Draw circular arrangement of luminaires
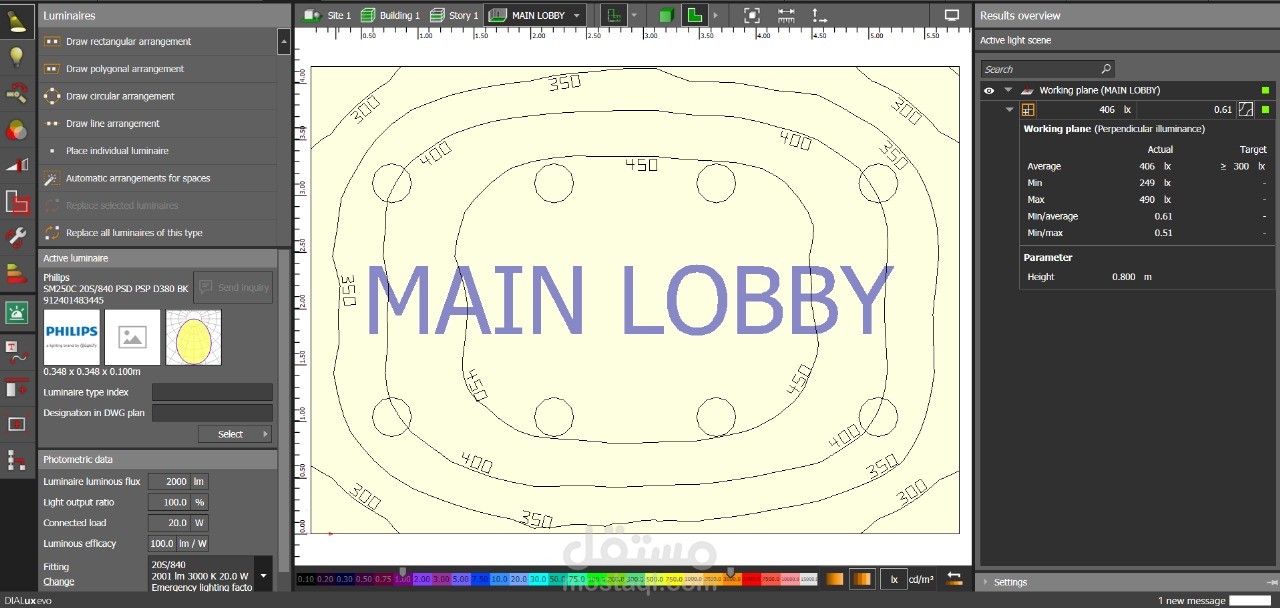The width and height of the screenshot is (1280, 608). pyautogui.click(x=158, y=96)
